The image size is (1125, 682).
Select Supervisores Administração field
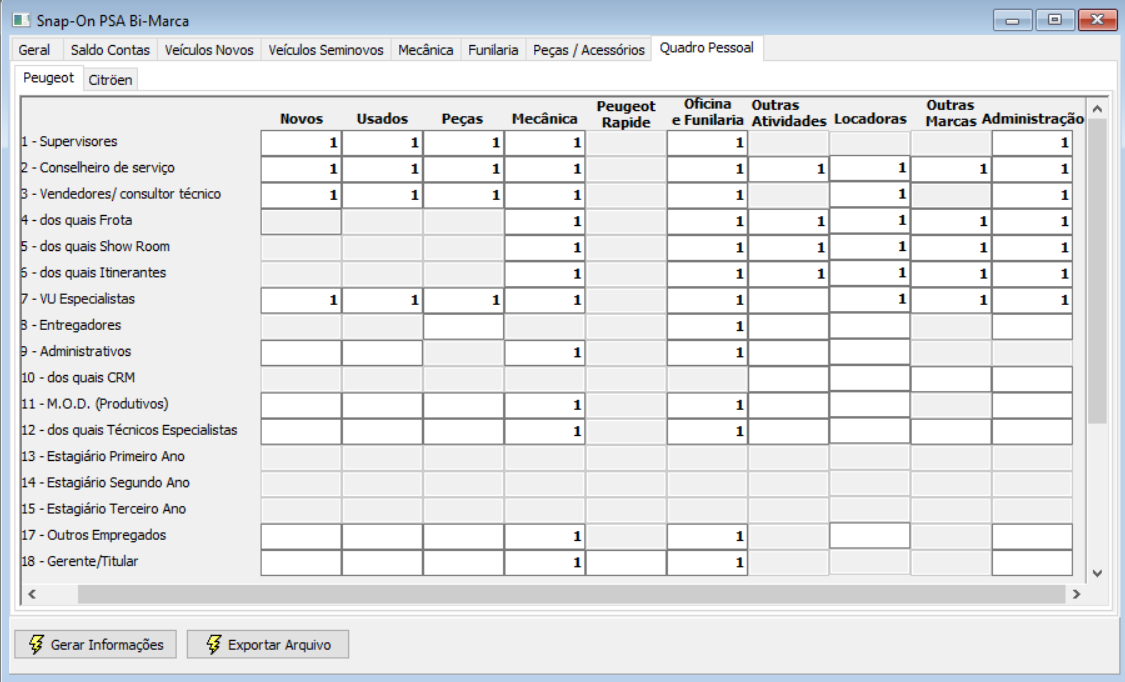1032,143
